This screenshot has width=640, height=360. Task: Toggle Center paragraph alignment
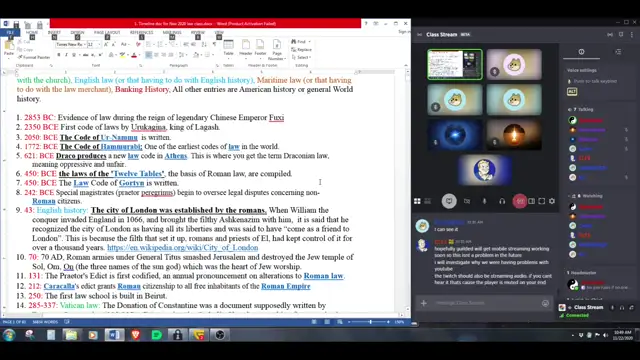pyautogui.click(x=156, y=55)
